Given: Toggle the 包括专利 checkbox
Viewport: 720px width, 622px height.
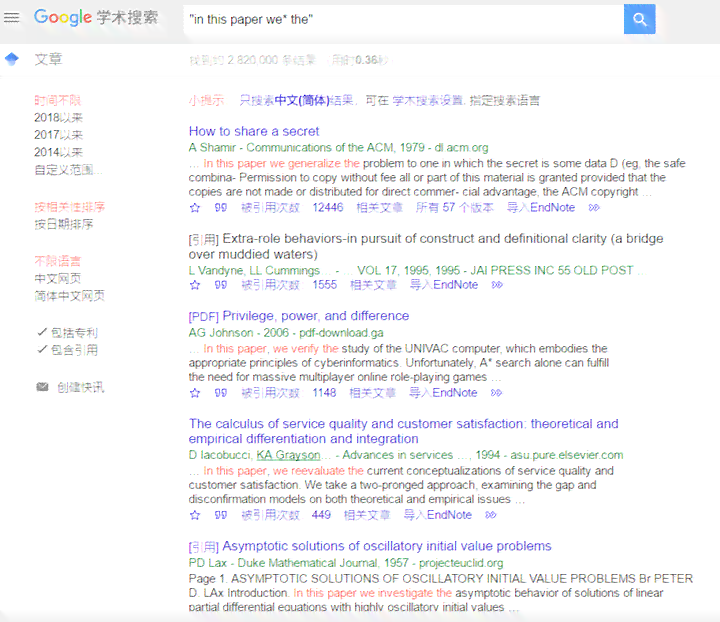Looking at the screenshot, I should pyautogui.click(x=42, y=332).
